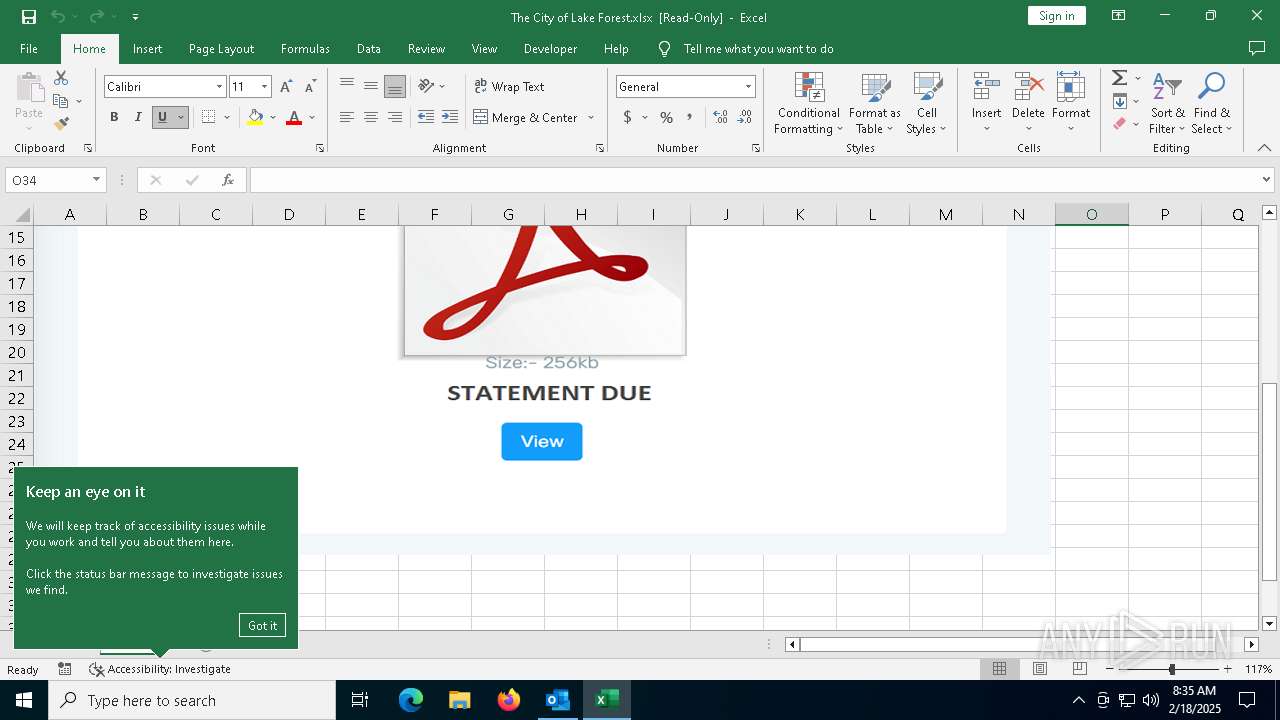Decrease font size with the small A icon

[x=310, y=87]
